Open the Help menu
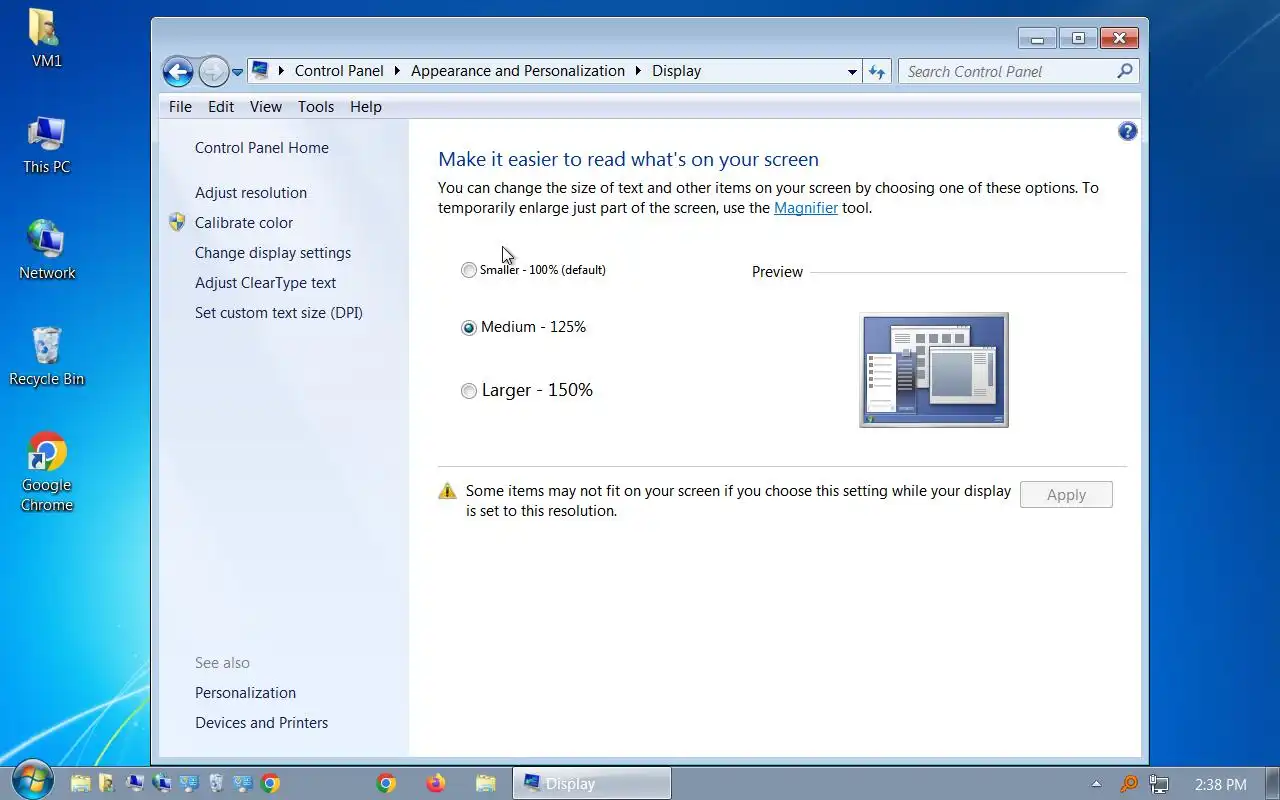 366,106
